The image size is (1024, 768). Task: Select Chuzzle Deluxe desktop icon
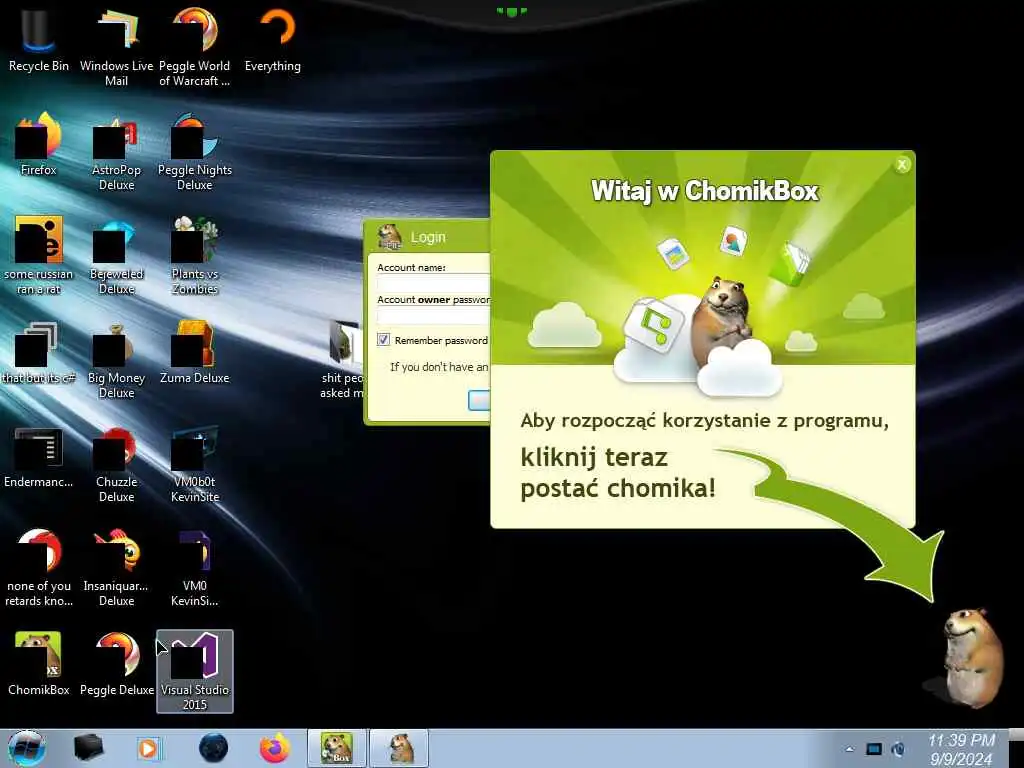(116, 464)
